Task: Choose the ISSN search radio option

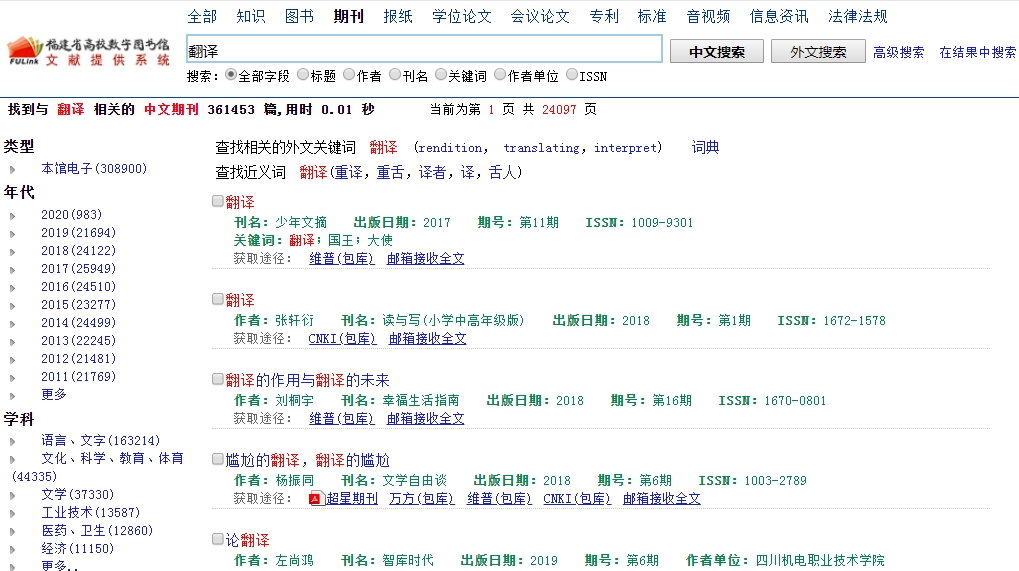Action: point(572,75)
